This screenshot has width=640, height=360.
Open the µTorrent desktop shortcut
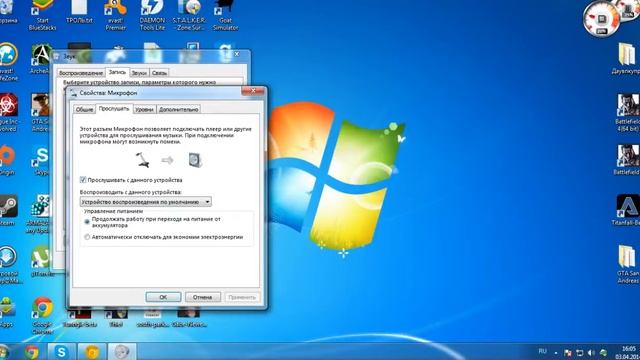pyautogui.click(x=42, y=261)
